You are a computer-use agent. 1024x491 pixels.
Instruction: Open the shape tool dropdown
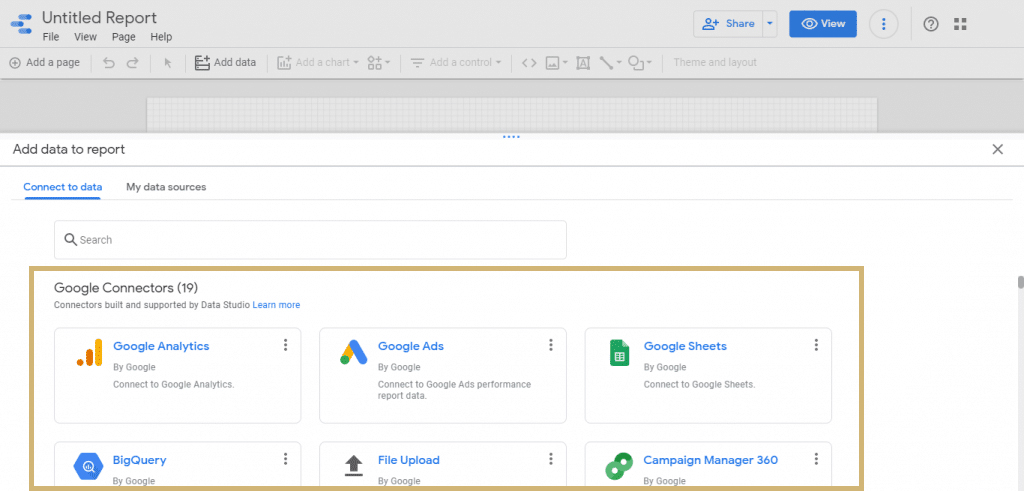(639, 63)
